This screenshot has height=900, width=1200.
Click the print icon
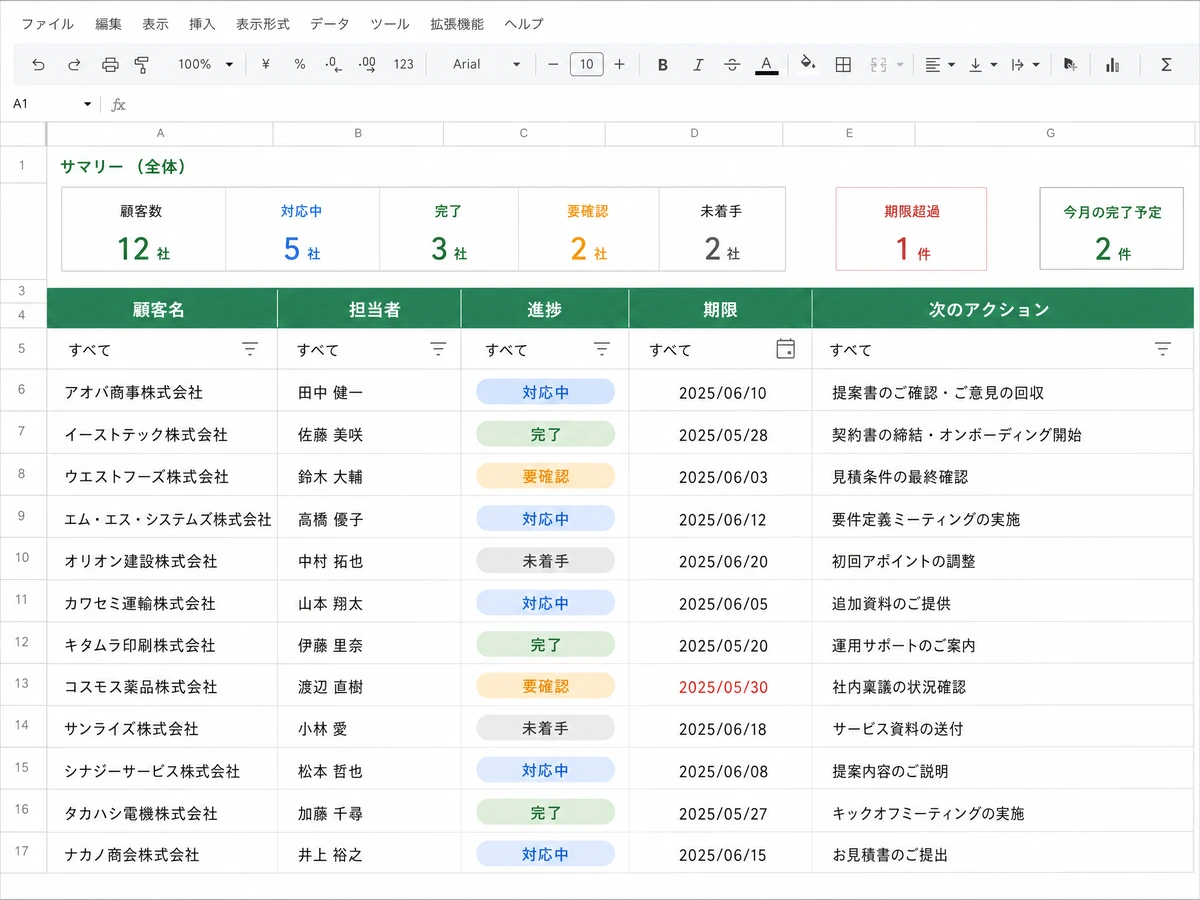(x=110, y=64)
